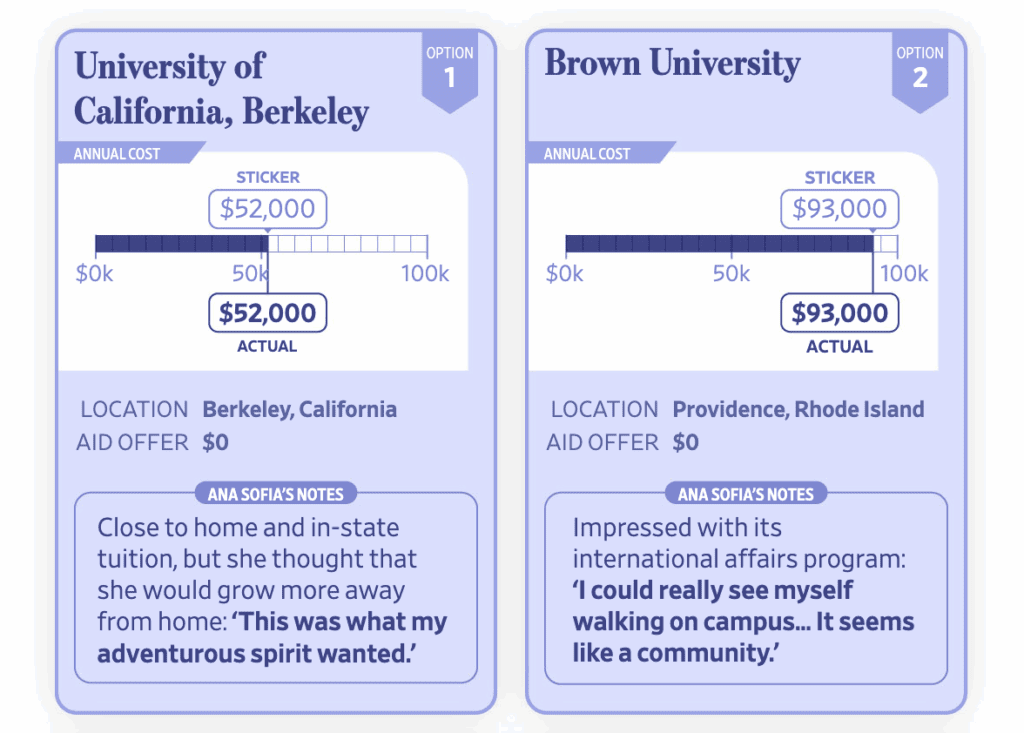Click Brown's annual cost bar
Image resolution: width=1024 pixels, height=733 pixels.
coord(731,244)
